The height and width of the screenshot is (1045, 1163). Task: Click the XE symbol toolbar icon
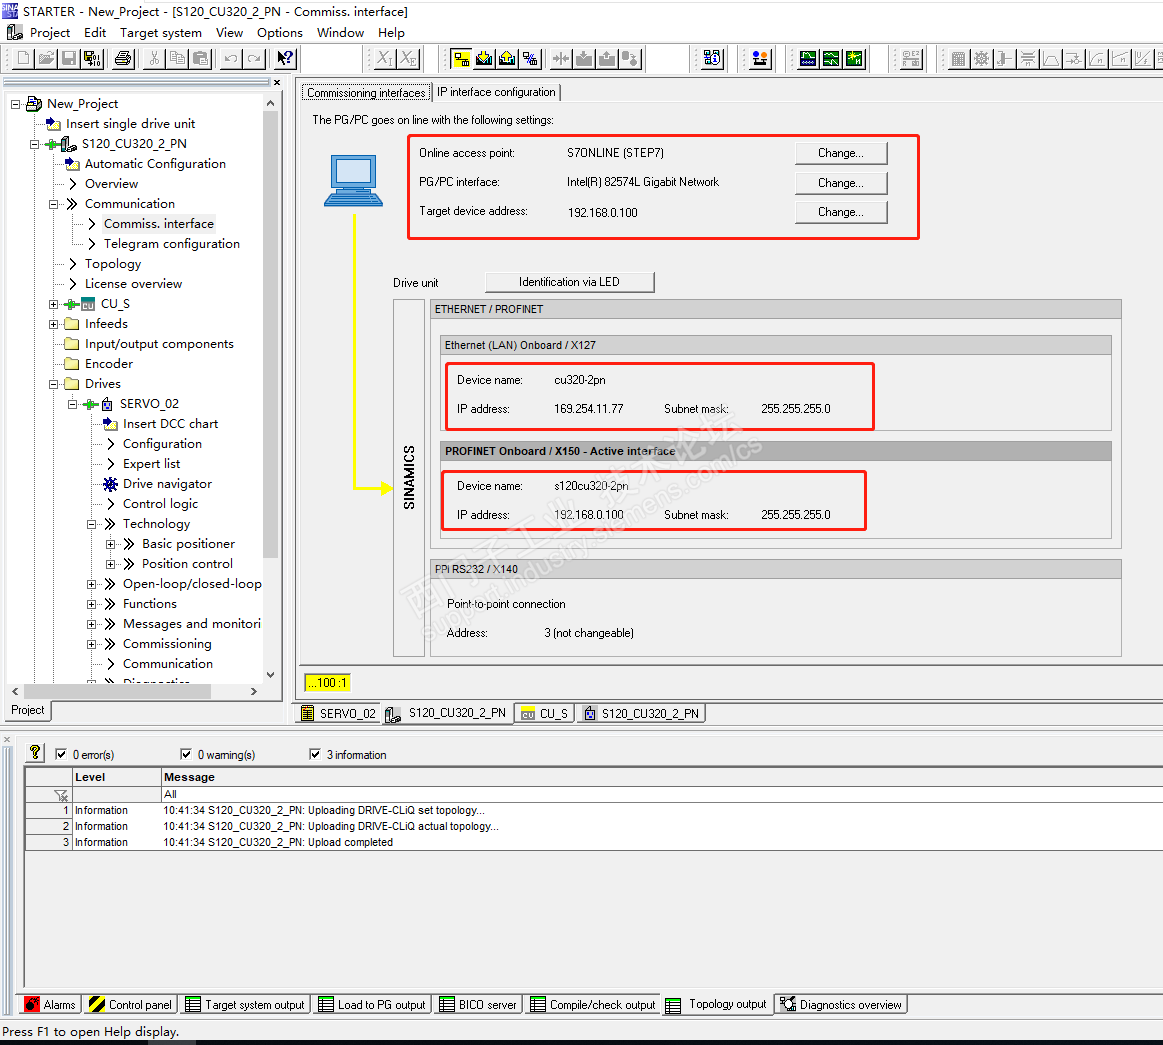click(409, 58)
